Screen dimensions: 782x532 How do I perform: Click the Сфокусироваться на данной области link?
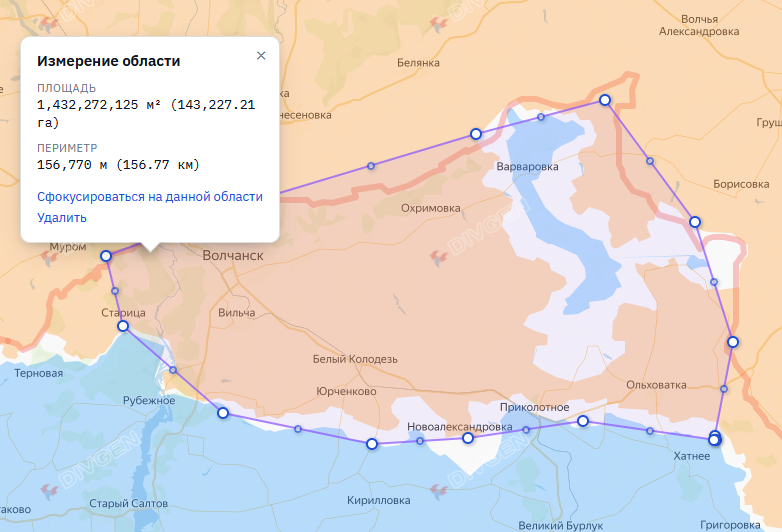150,196
